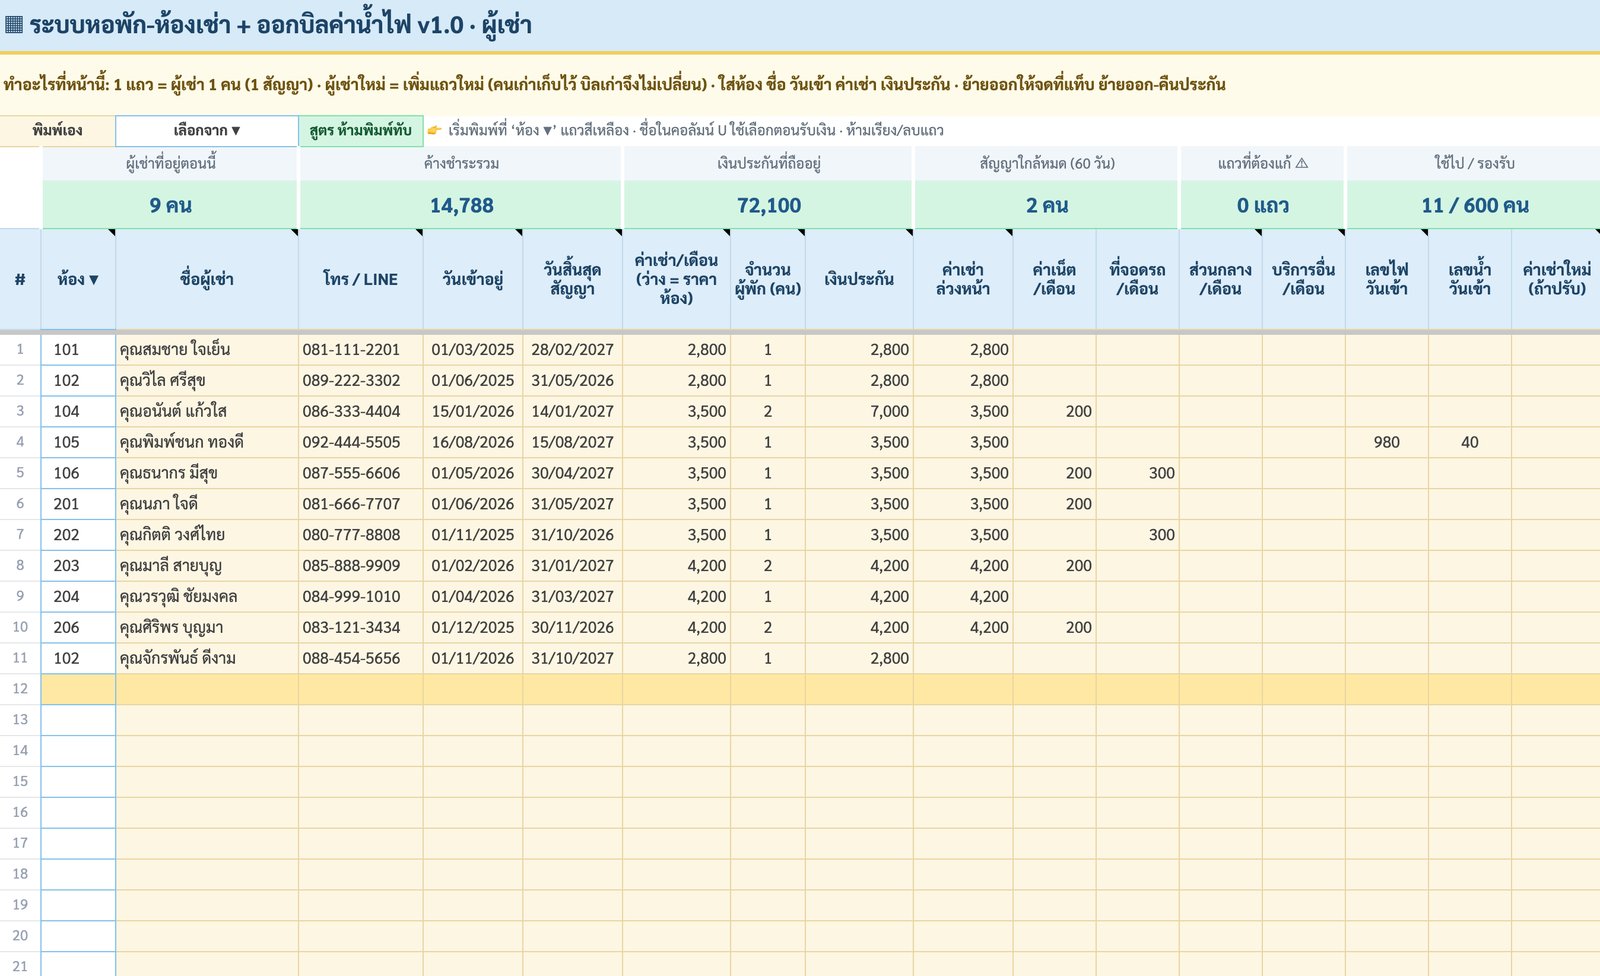Click the 'ที่จอดรถ/เดือน' column header

(1137, 279)
